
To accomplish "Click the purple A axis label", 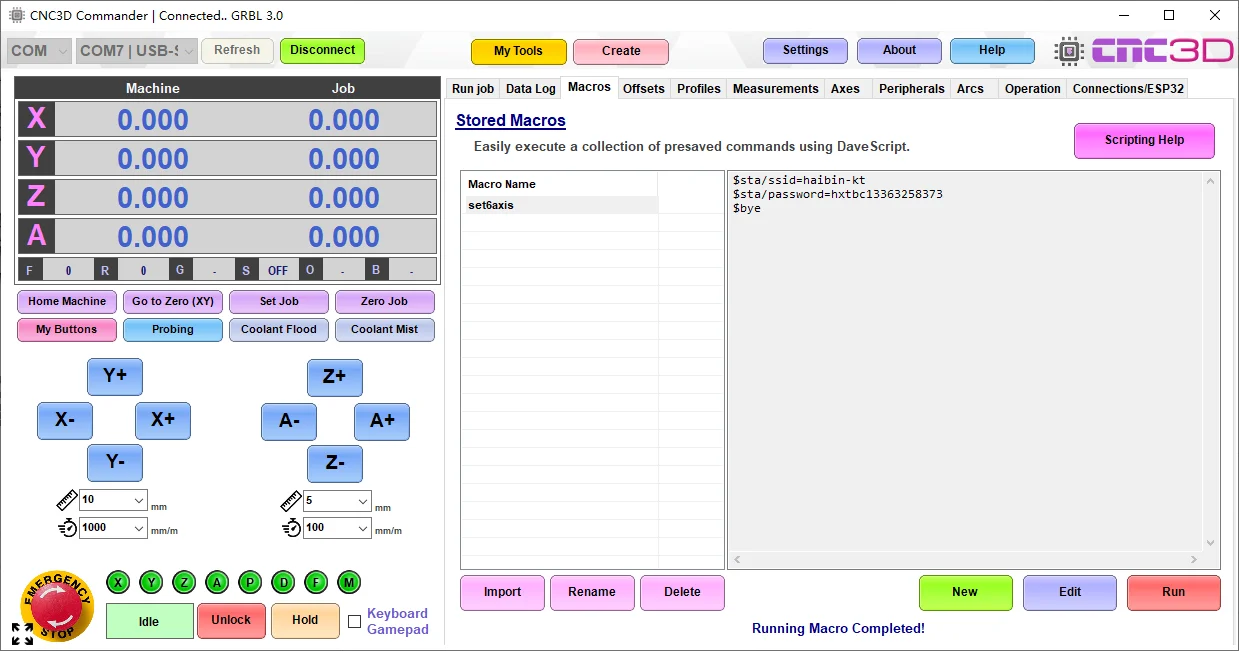I will click(37, 236).
